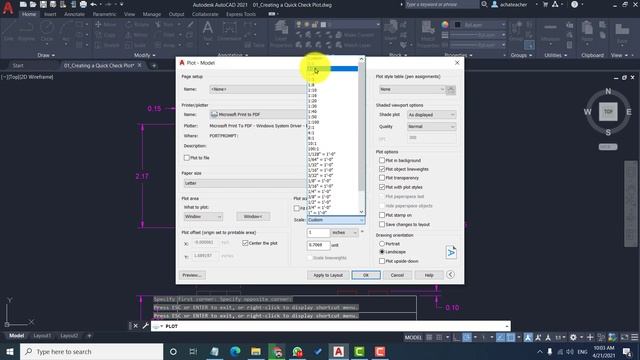640x360 pixels.
Task: Toggle grid display in status bar
Action: [429, 337]
